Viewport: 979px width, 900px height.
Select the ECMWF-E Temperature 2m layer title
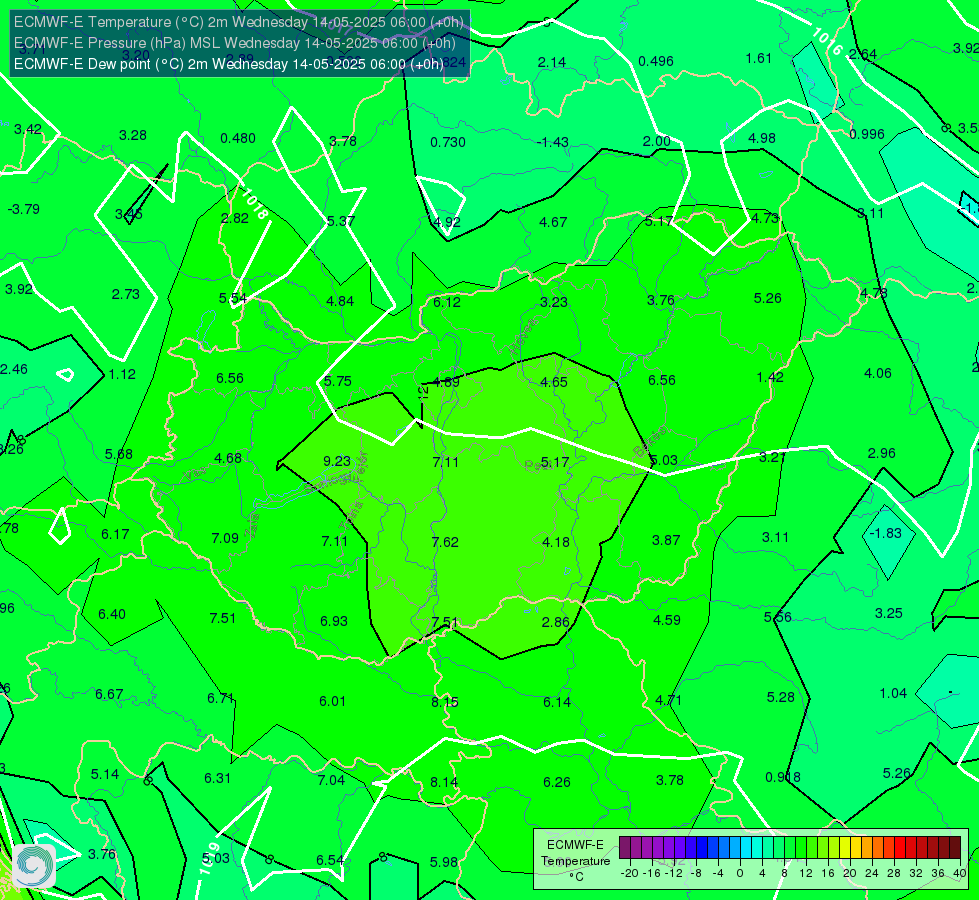(239, 22)
